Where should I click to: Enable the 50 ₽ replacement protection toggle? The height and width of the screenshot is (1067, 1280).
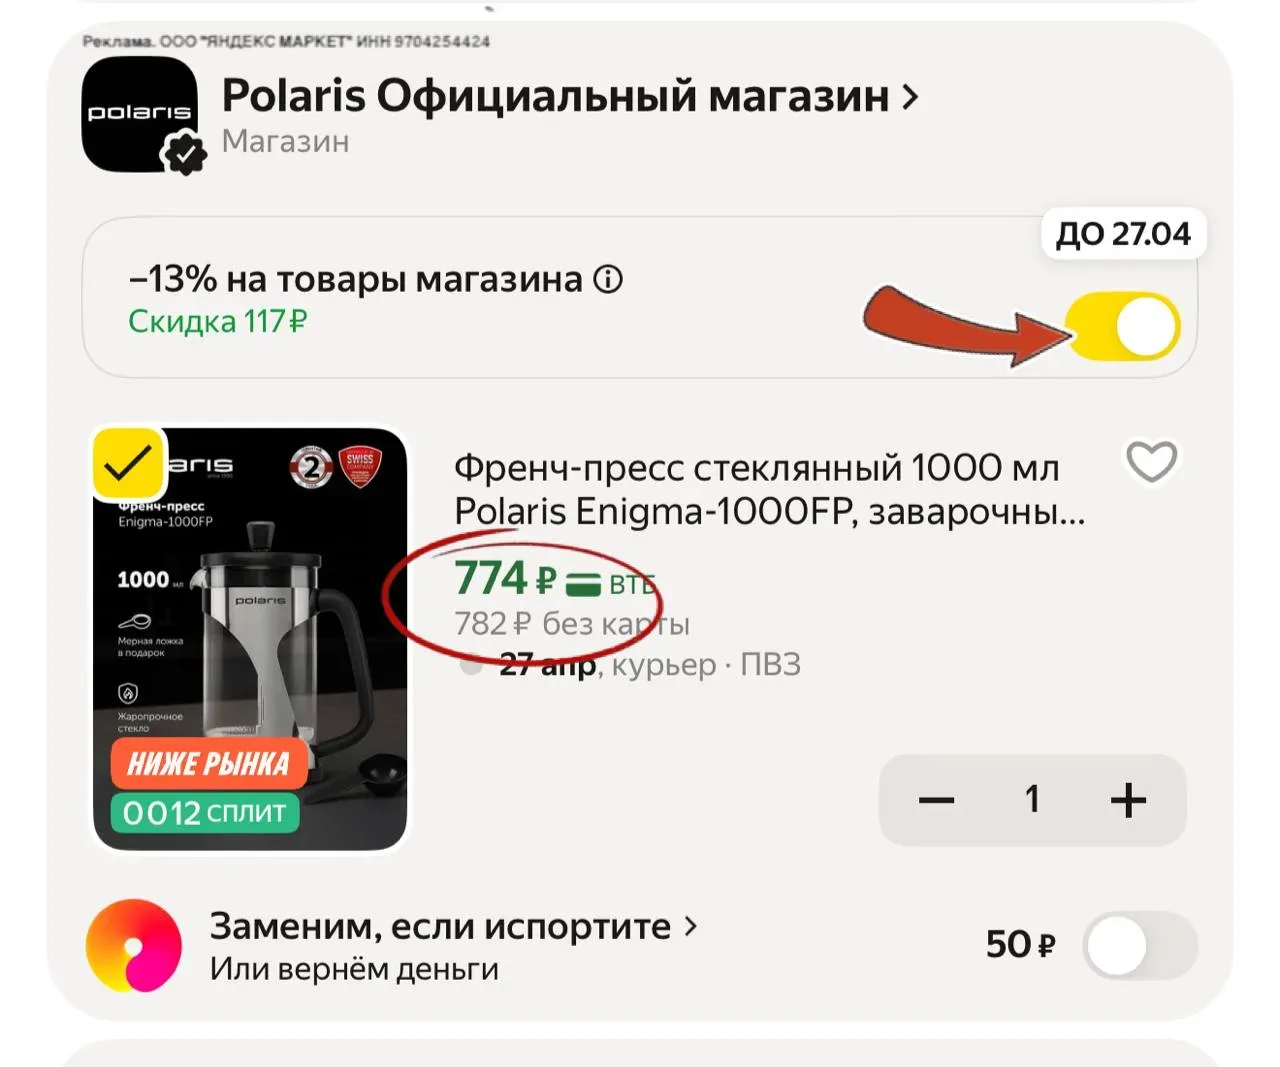pyautogui.click(x=1140, y=945)
